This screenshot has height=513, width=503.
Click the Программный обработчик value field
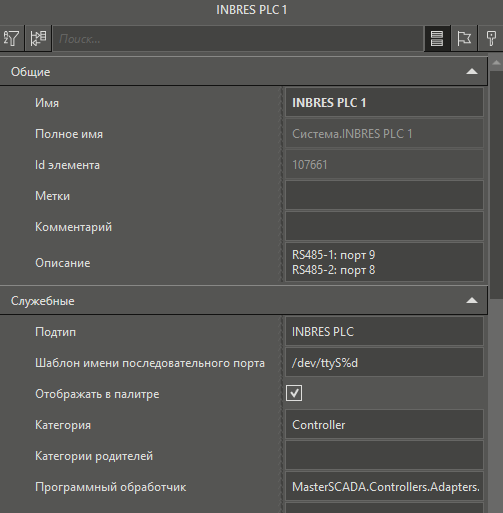click(x=384, y=487)
